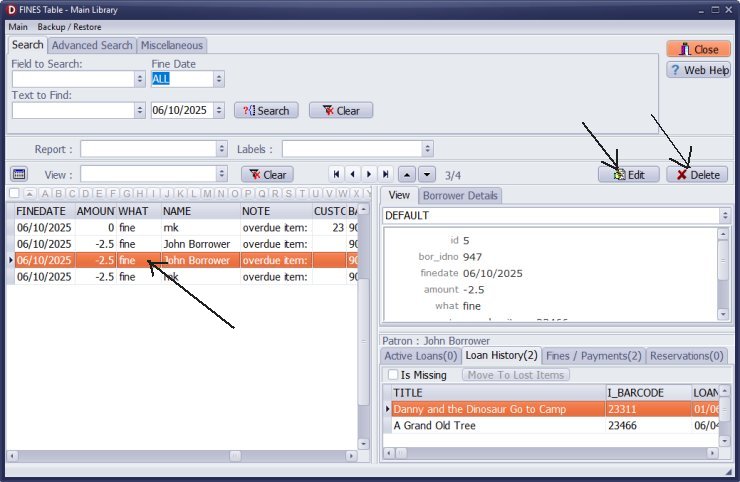Click the Delete button with red X
This screenshot has height=482, width=740.
(x=697, y=174)
